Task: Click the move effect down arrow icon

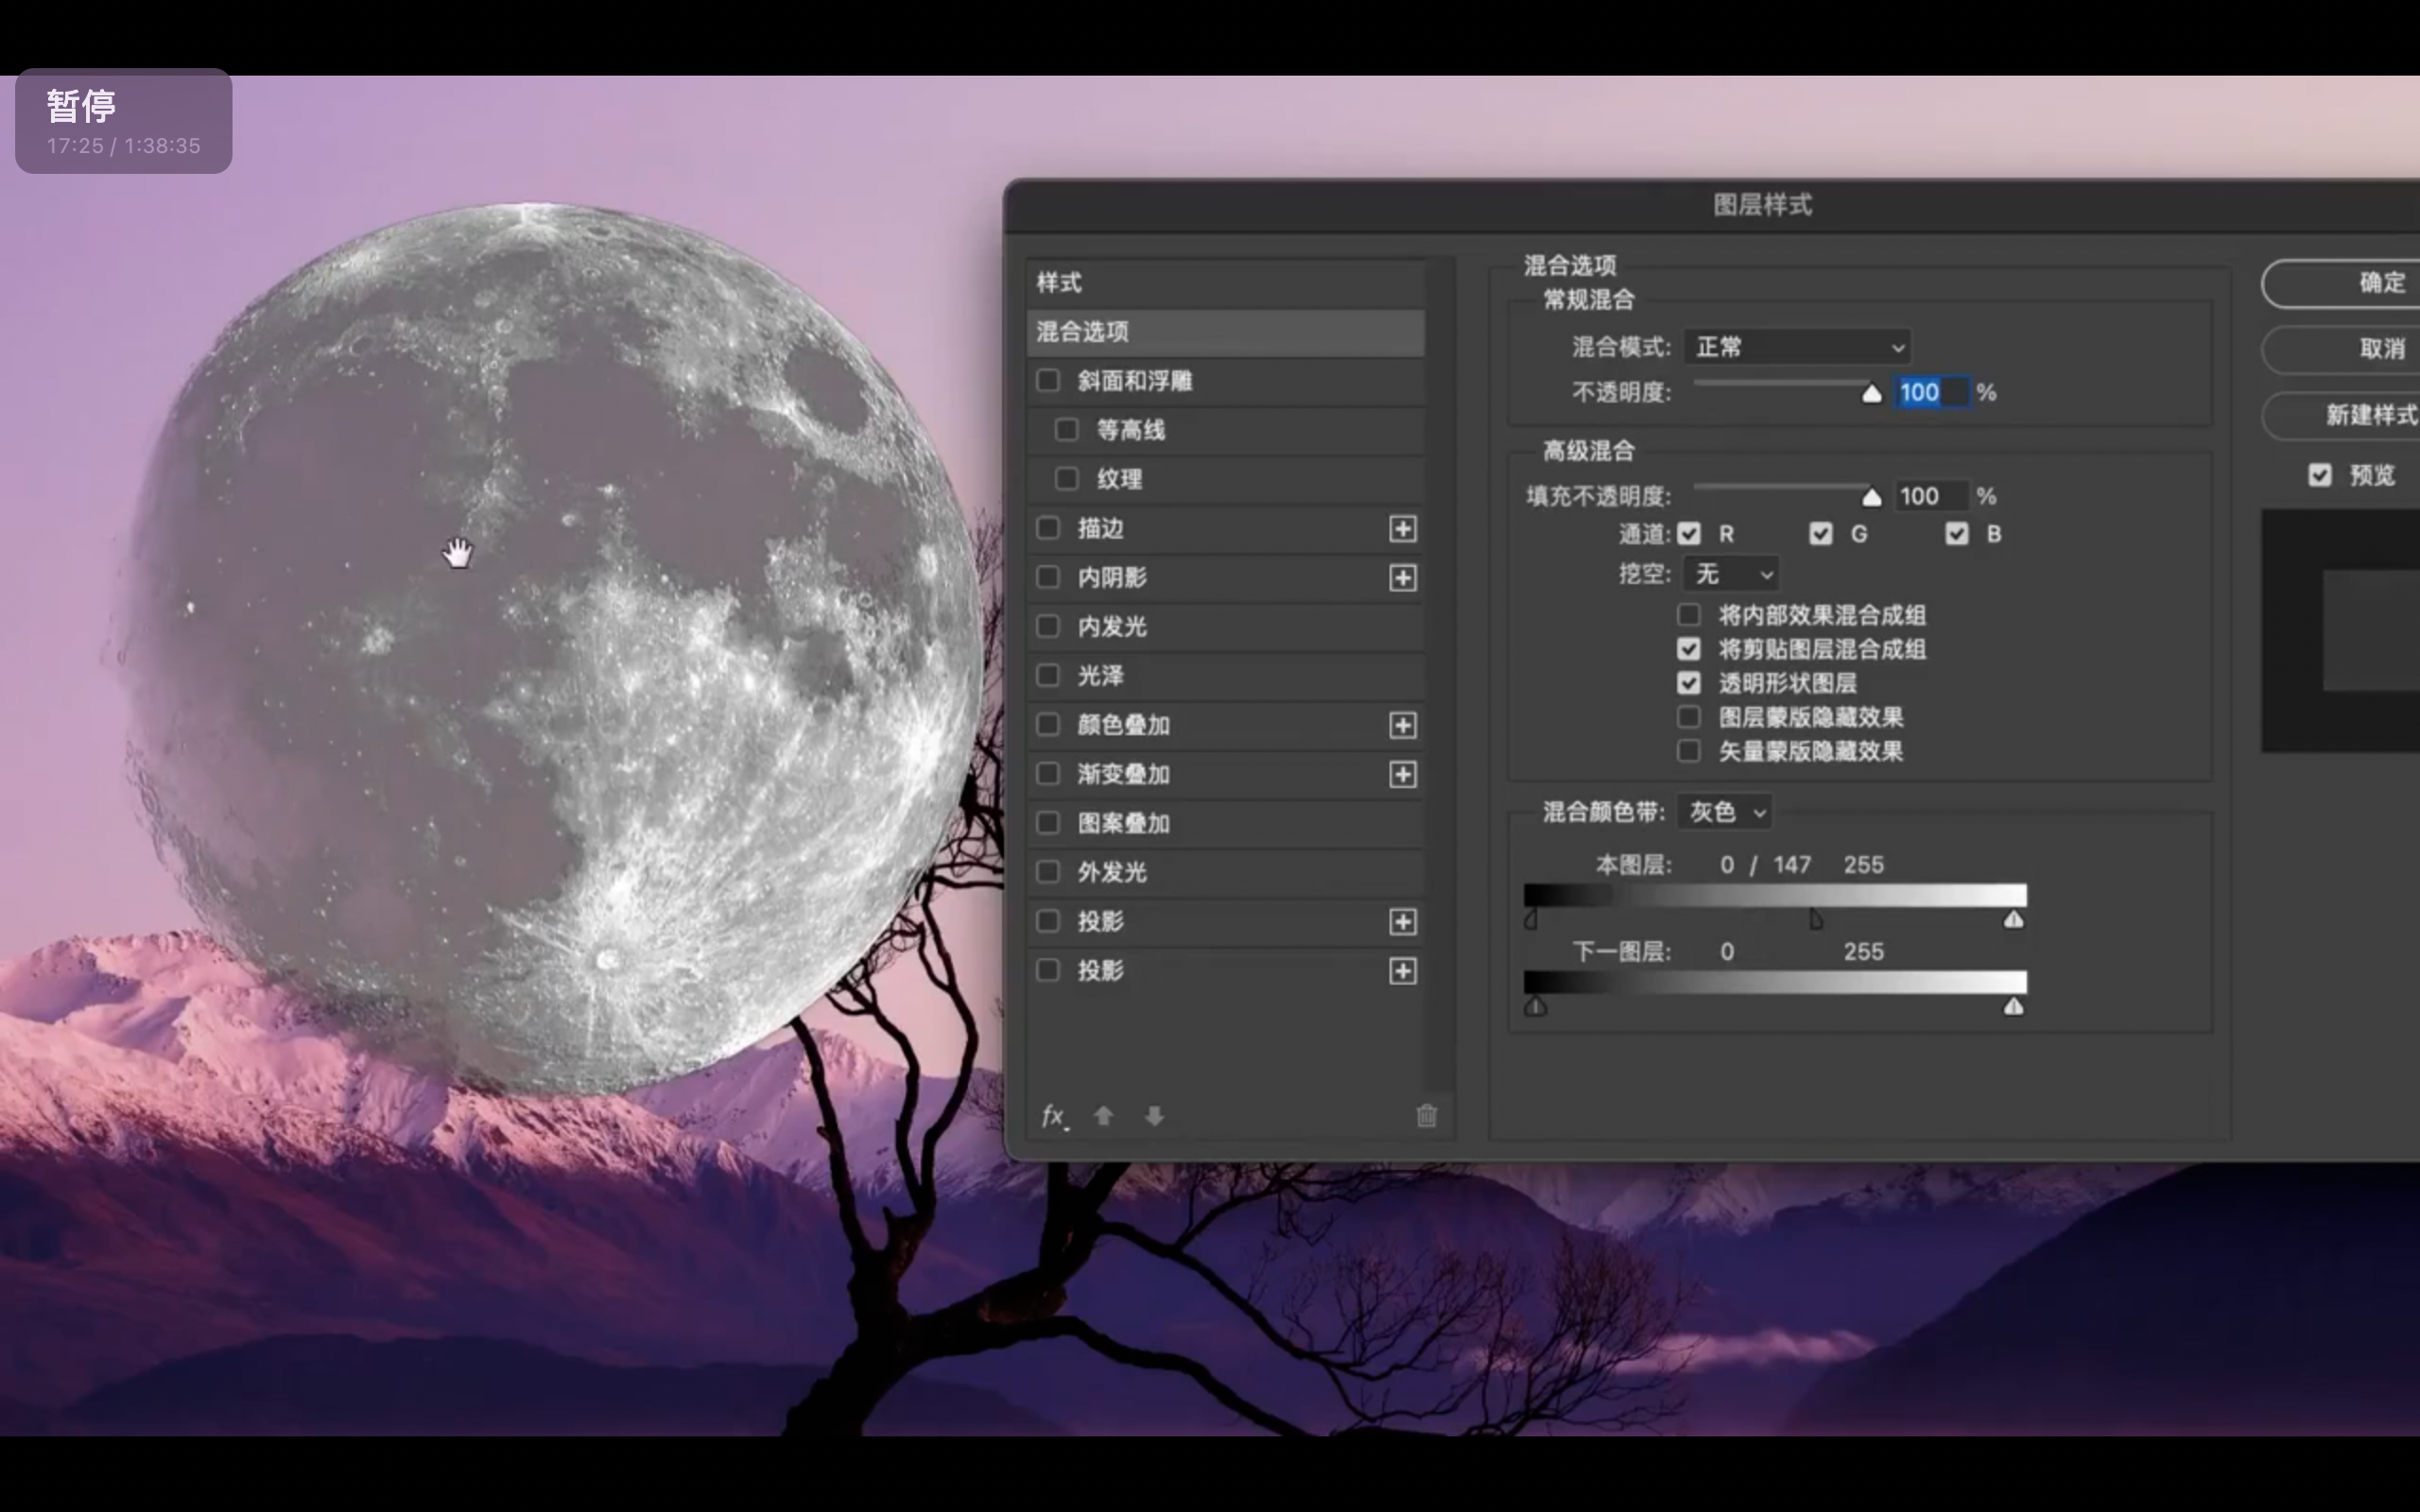Action: (1154, 1116)
